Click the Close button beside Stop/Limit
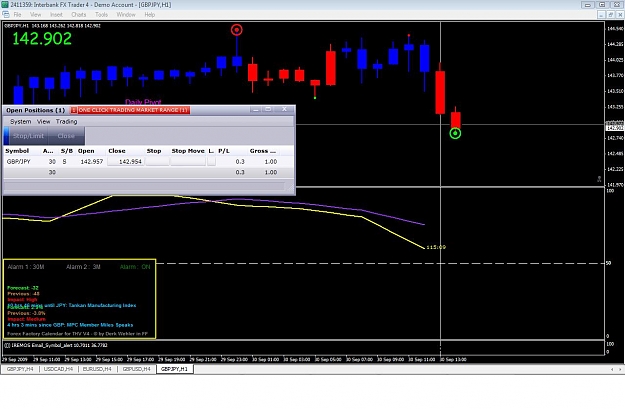Viewport: 625px width, 409px height. pyautogui.click(x=66, y=136)
